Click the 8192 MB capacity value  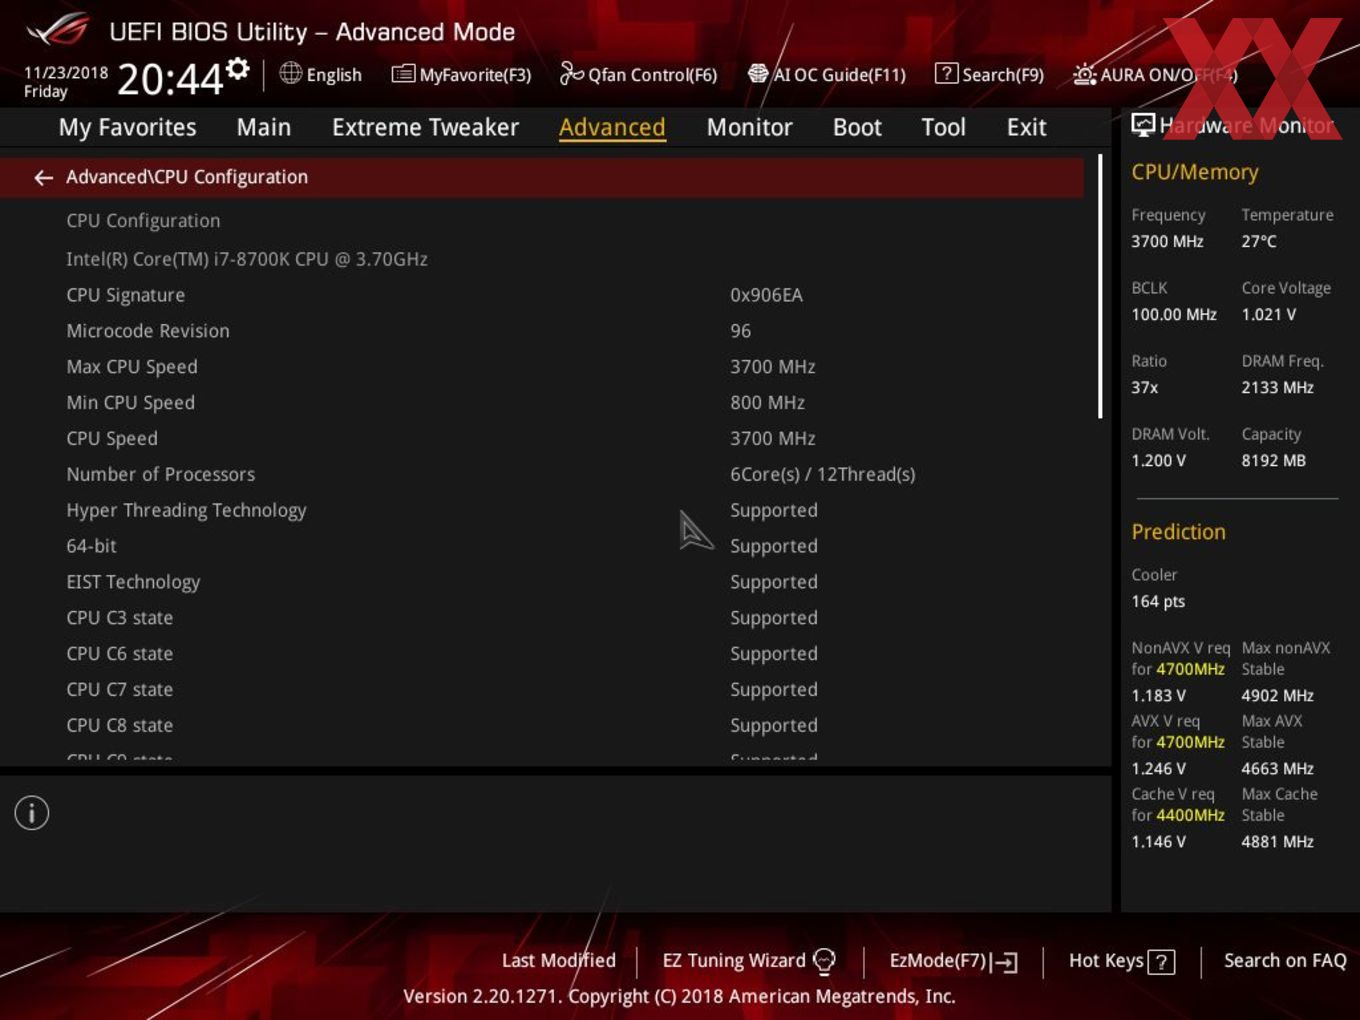1273,460
